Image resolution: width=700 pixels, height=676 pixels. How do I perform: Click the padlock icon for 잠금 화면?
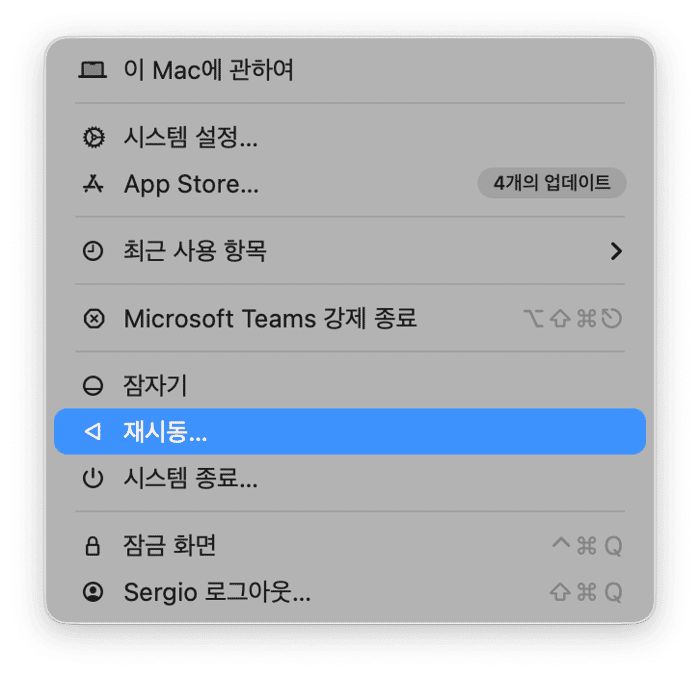click(x=93, y=546)
